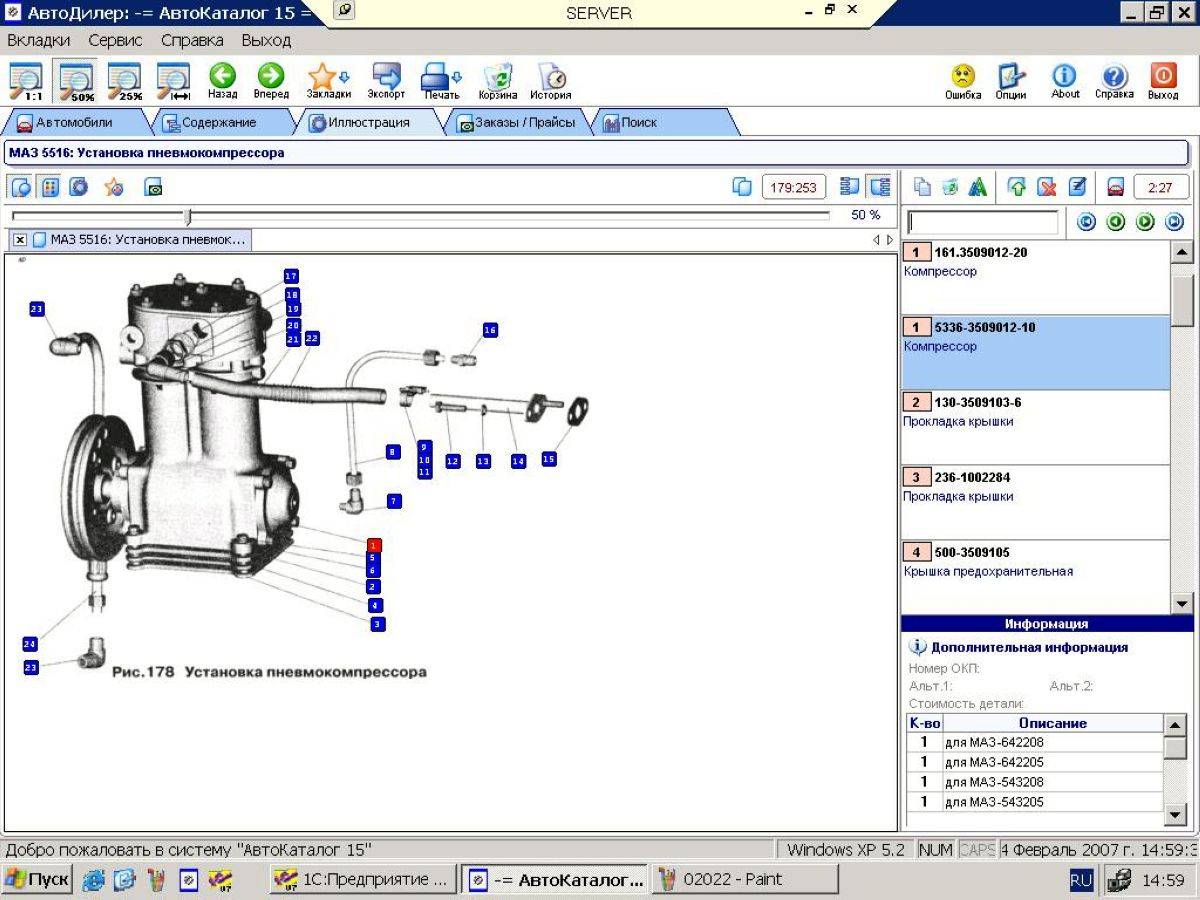Go to previous part green arrow
This screenshot has height=900, width=1200.
(x=1116, y=222)
